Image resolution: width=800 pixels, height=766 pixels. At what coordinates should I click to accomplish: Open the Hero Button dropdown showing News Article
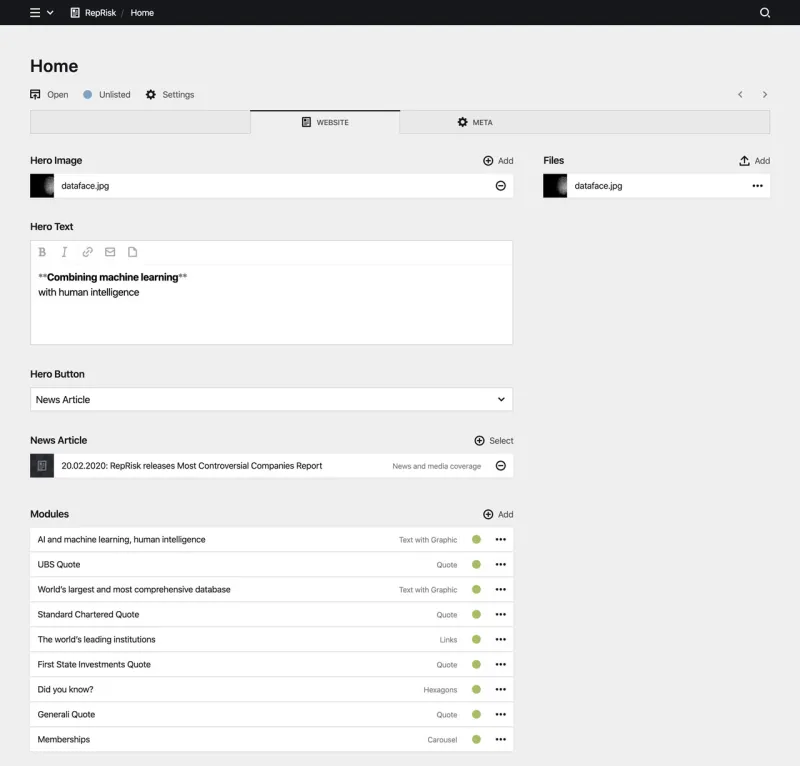272,398
